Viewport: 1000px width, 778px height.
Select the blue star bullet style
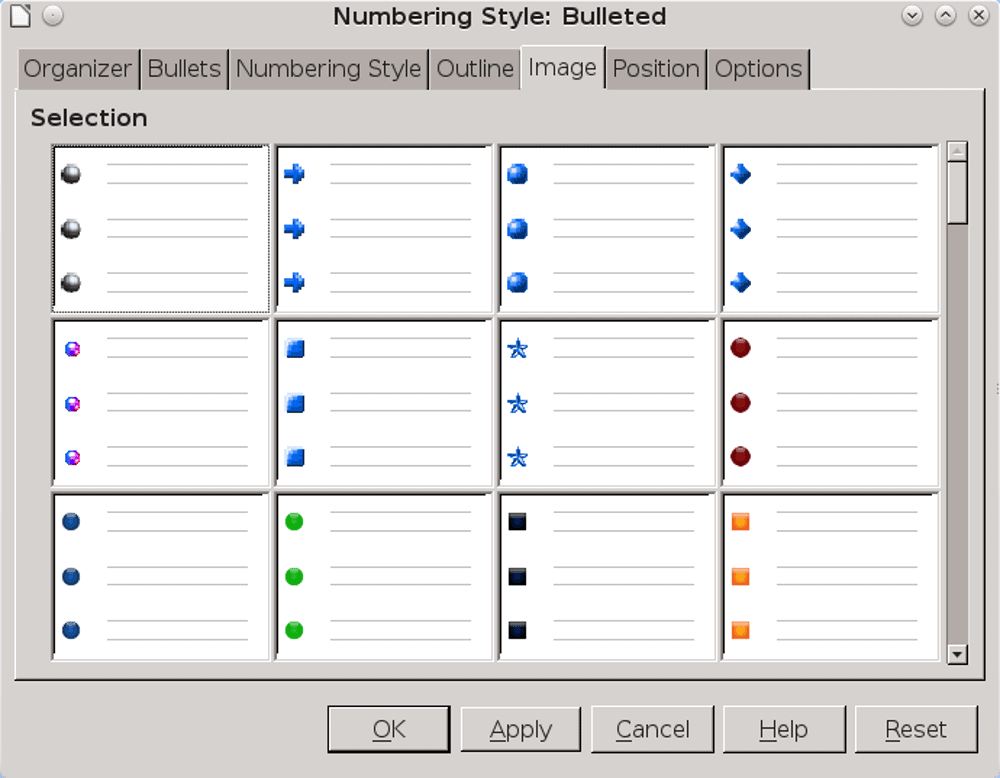coord(605,403)
